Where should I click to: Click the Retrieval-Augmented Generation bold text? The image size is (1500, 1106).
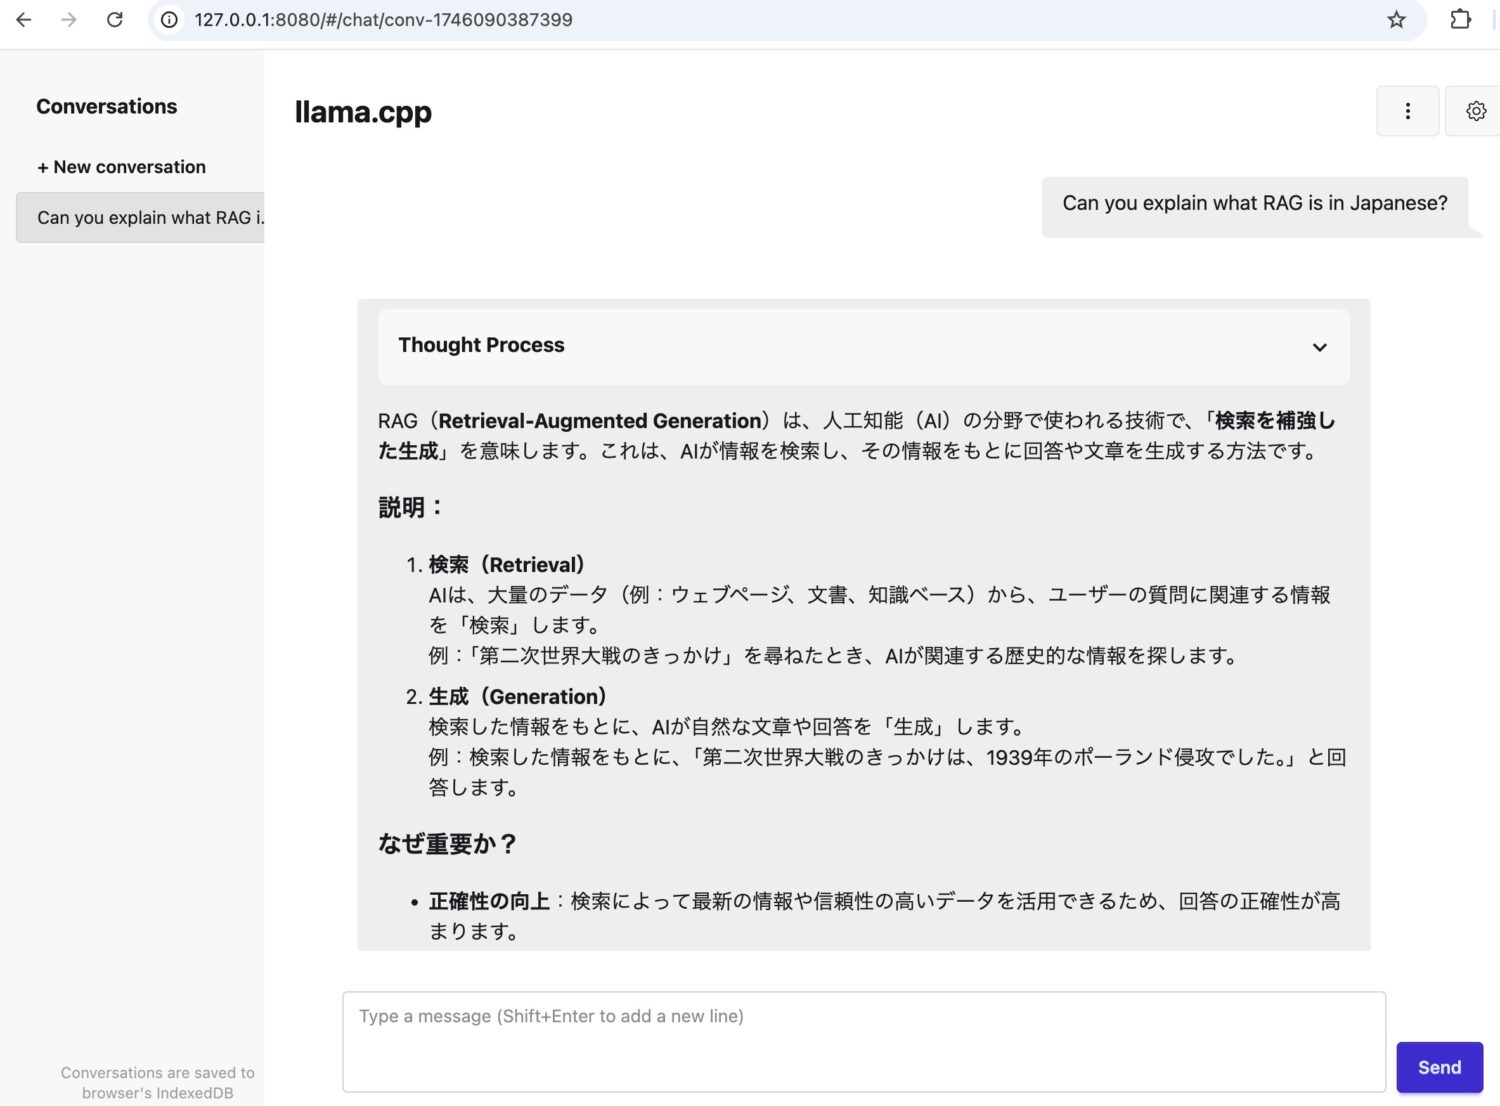pos(600,421)
